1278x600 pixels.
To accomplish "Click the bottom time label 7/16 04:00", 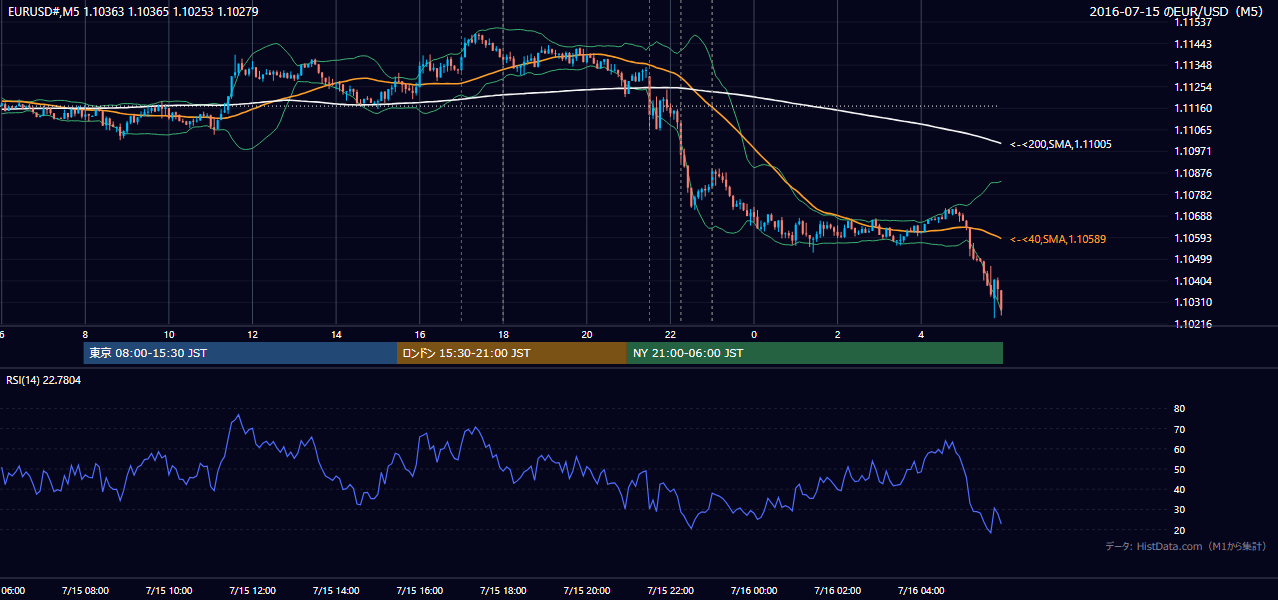I will (922, 590).
